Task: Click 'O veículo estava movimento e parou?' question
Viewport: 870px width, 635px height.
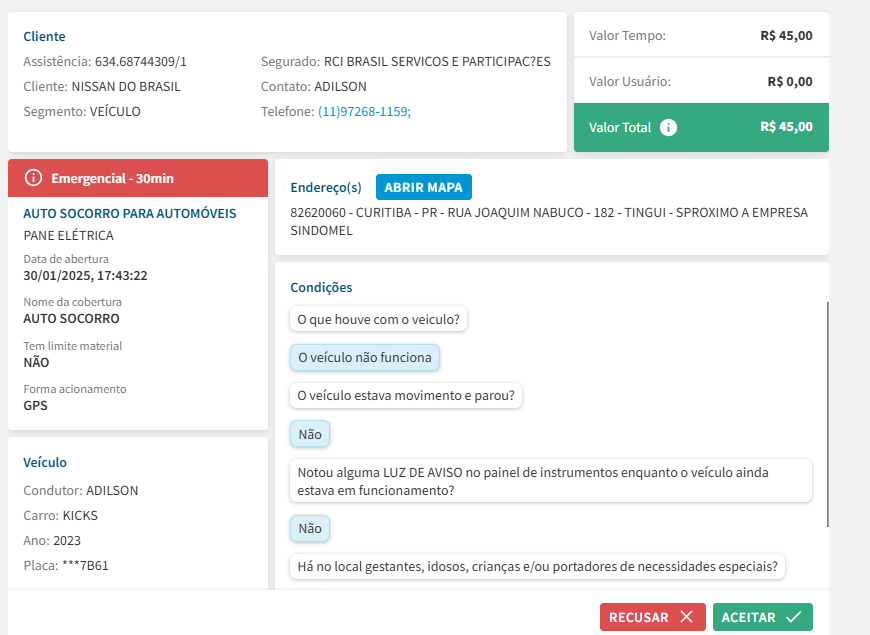Action: coord(406,395)
